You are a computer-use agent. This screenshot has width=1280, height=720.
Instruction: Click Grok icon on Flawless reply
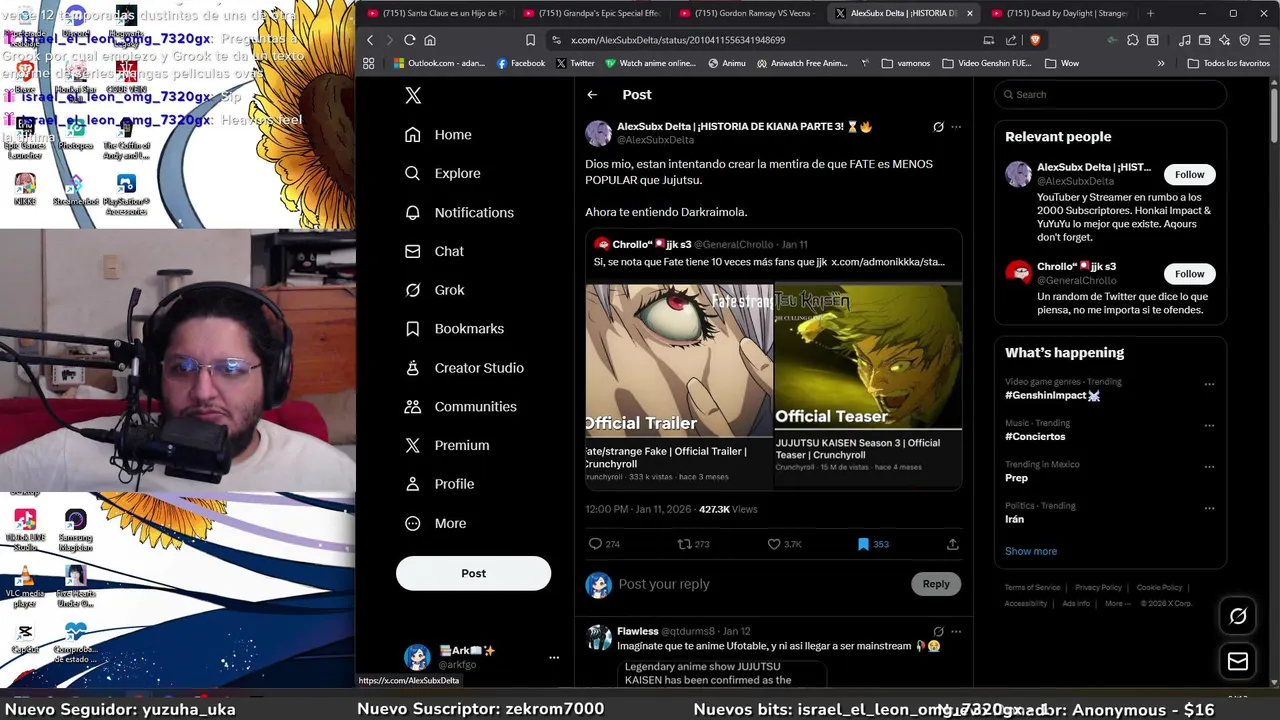click(x=938, y=632)
